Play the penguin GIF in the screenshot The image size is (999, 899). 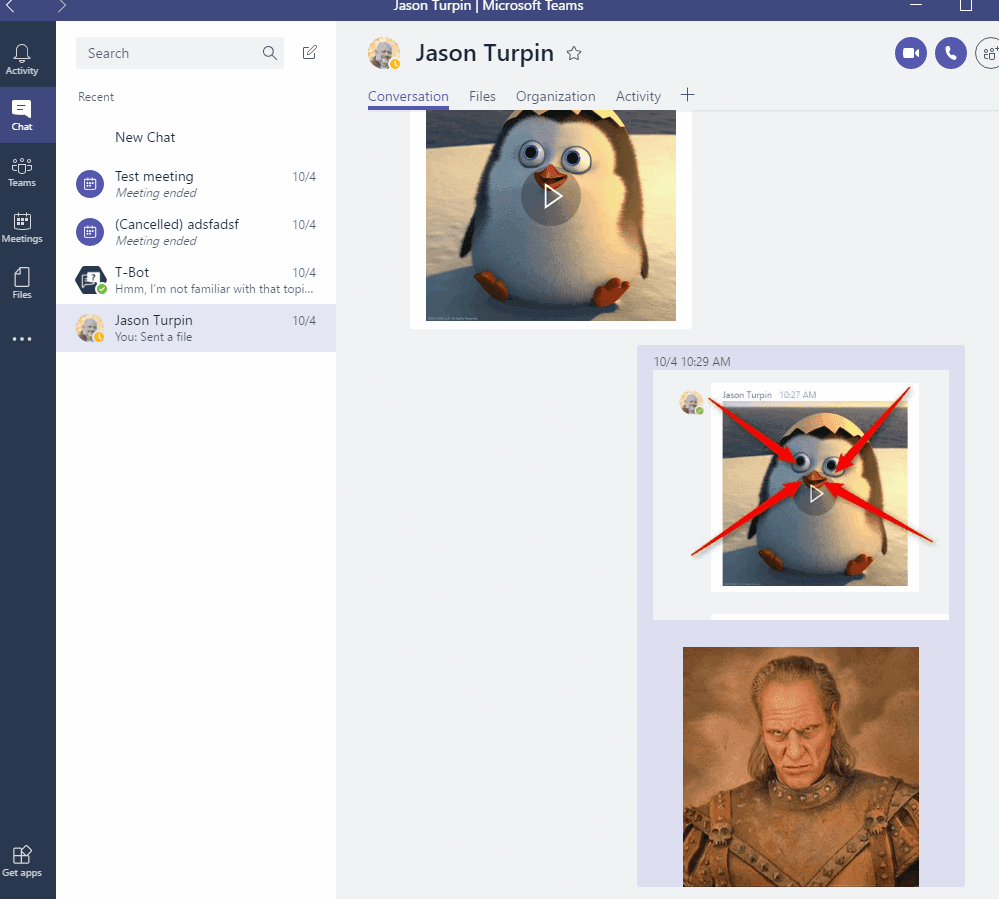(816, 494)
